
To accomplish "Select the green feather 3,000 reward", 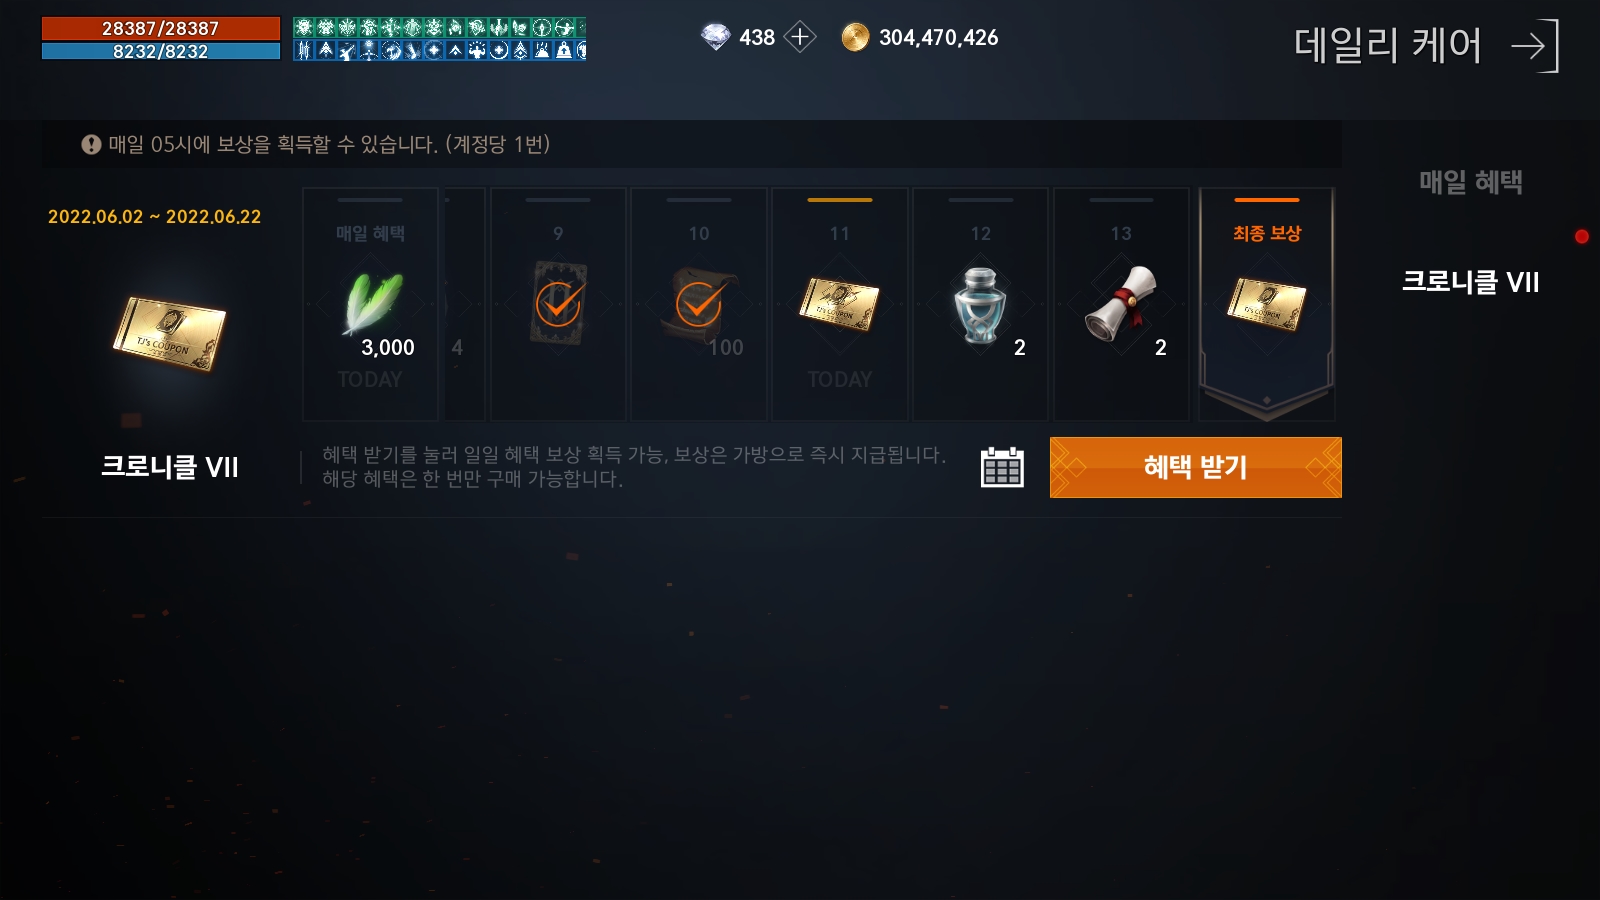I will click(x=370, y=304).
